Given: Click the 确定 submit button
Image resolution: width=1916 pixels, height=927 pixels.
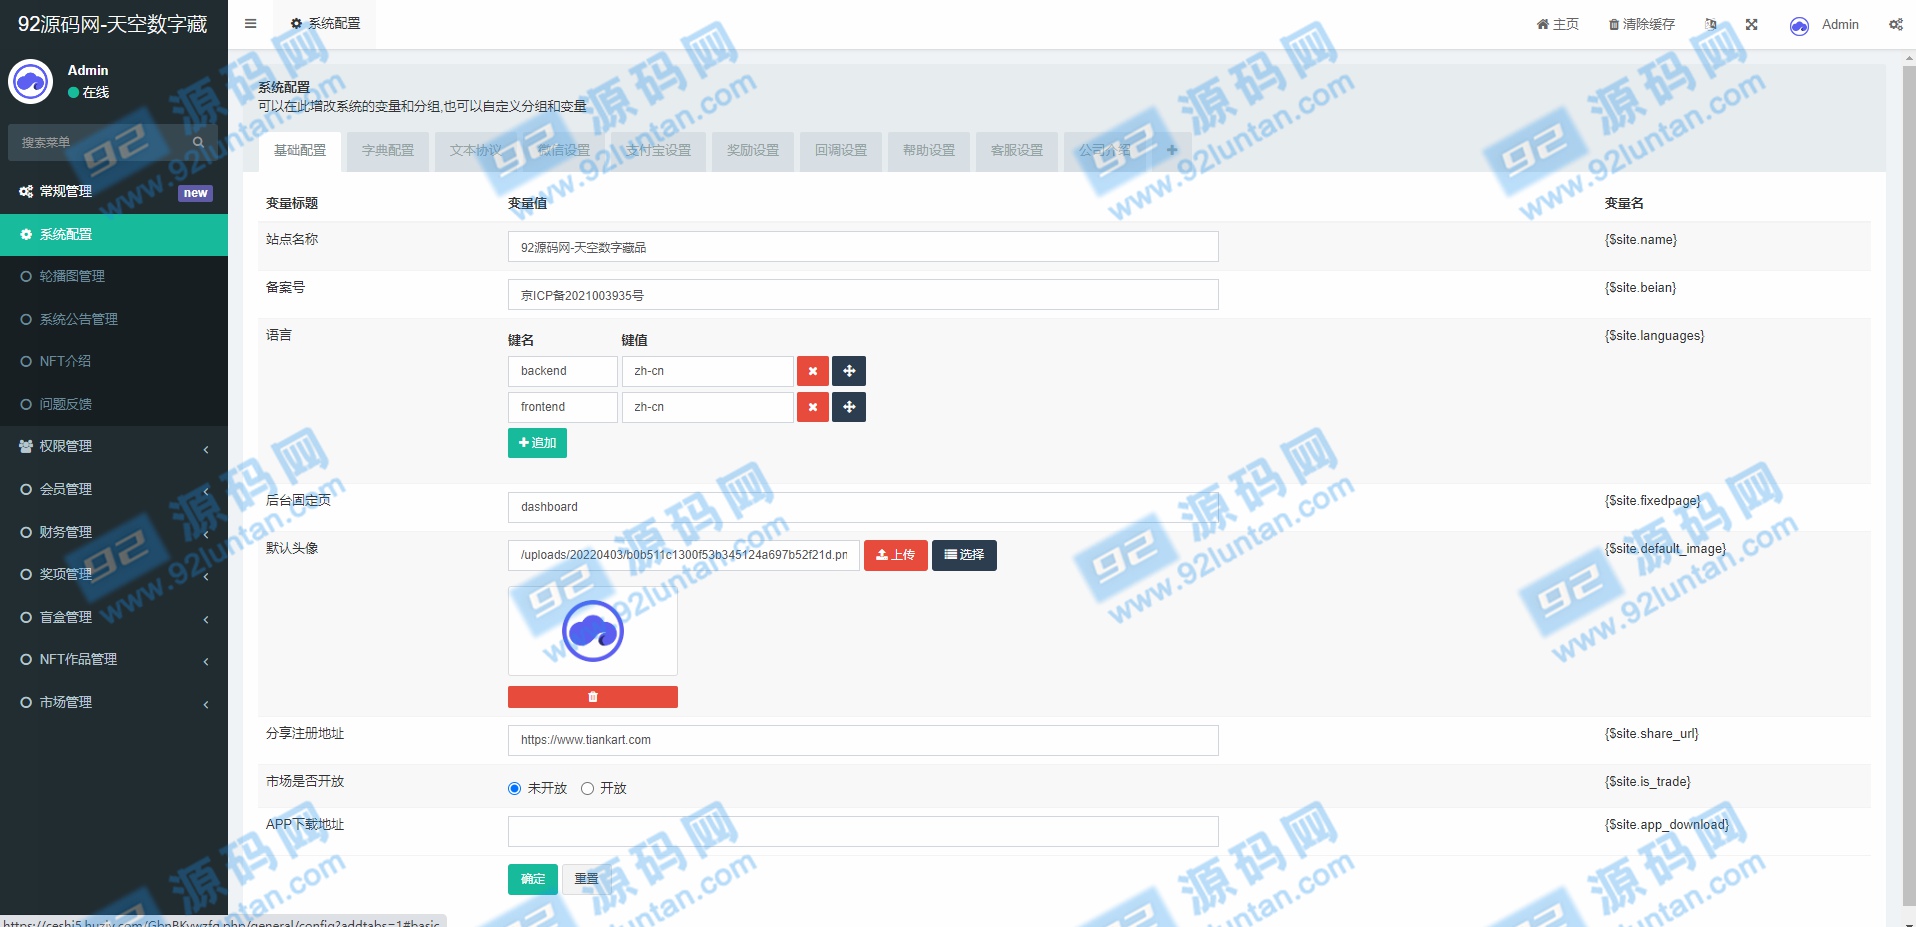Looking at the screenshot, I should (533, 879).
